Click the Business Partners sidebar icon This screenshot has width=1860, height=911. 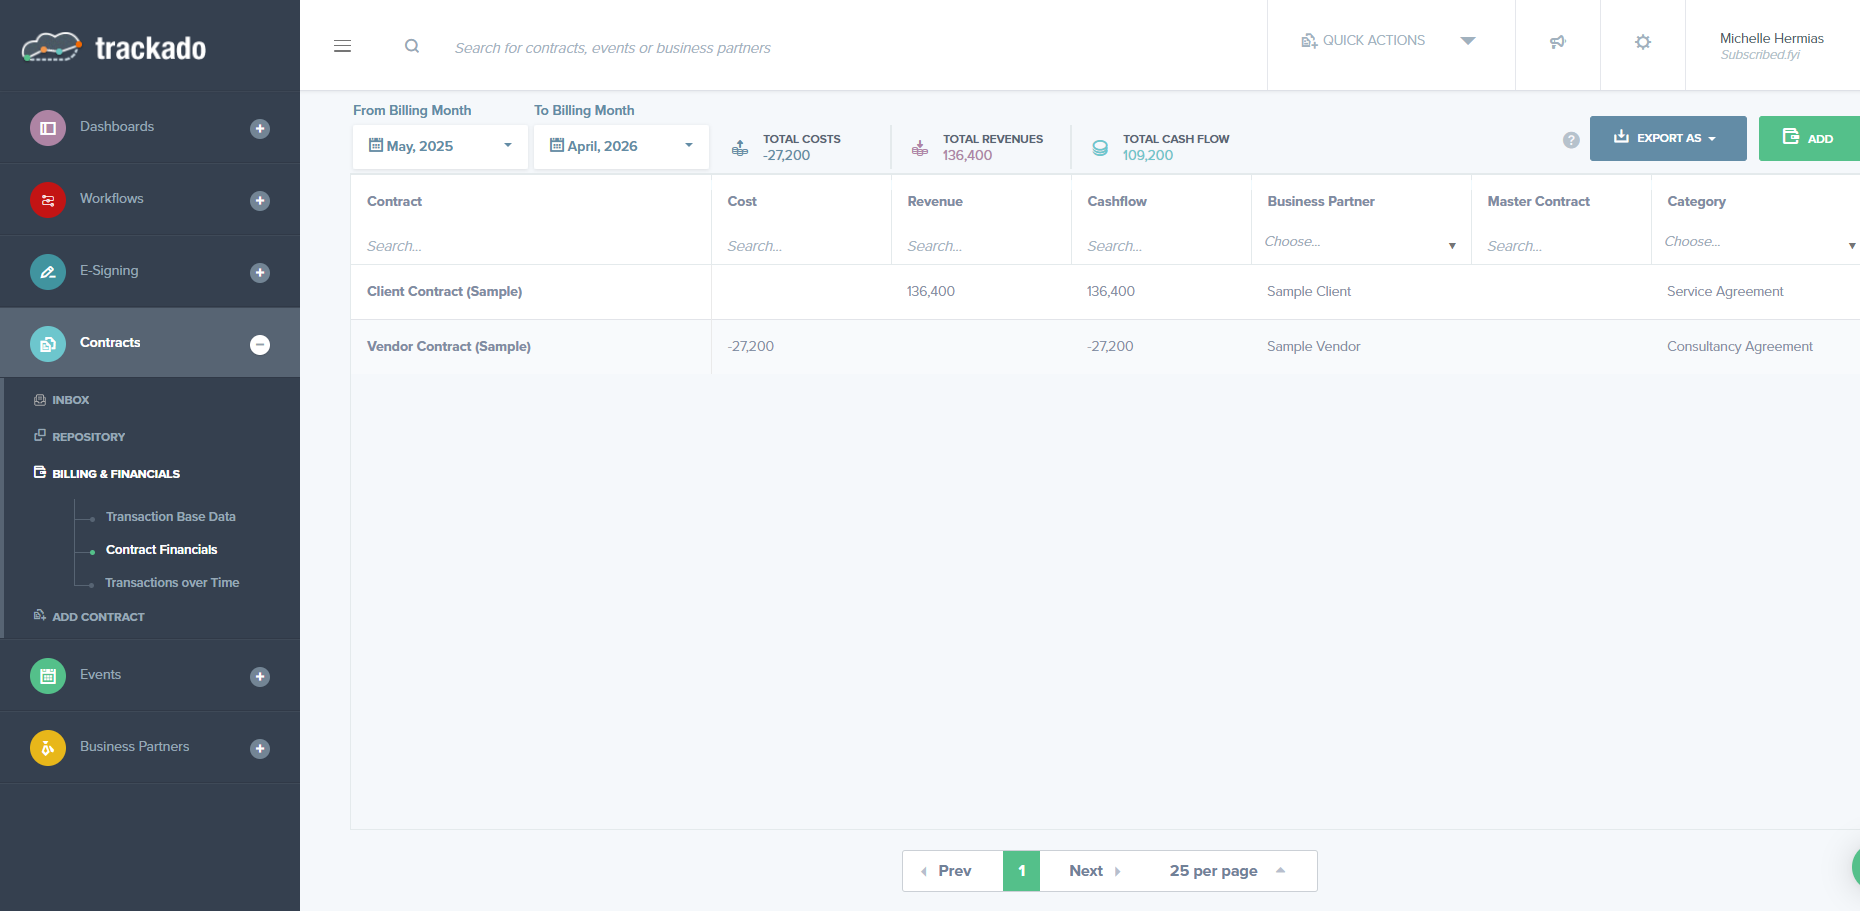tap(48, 748)
